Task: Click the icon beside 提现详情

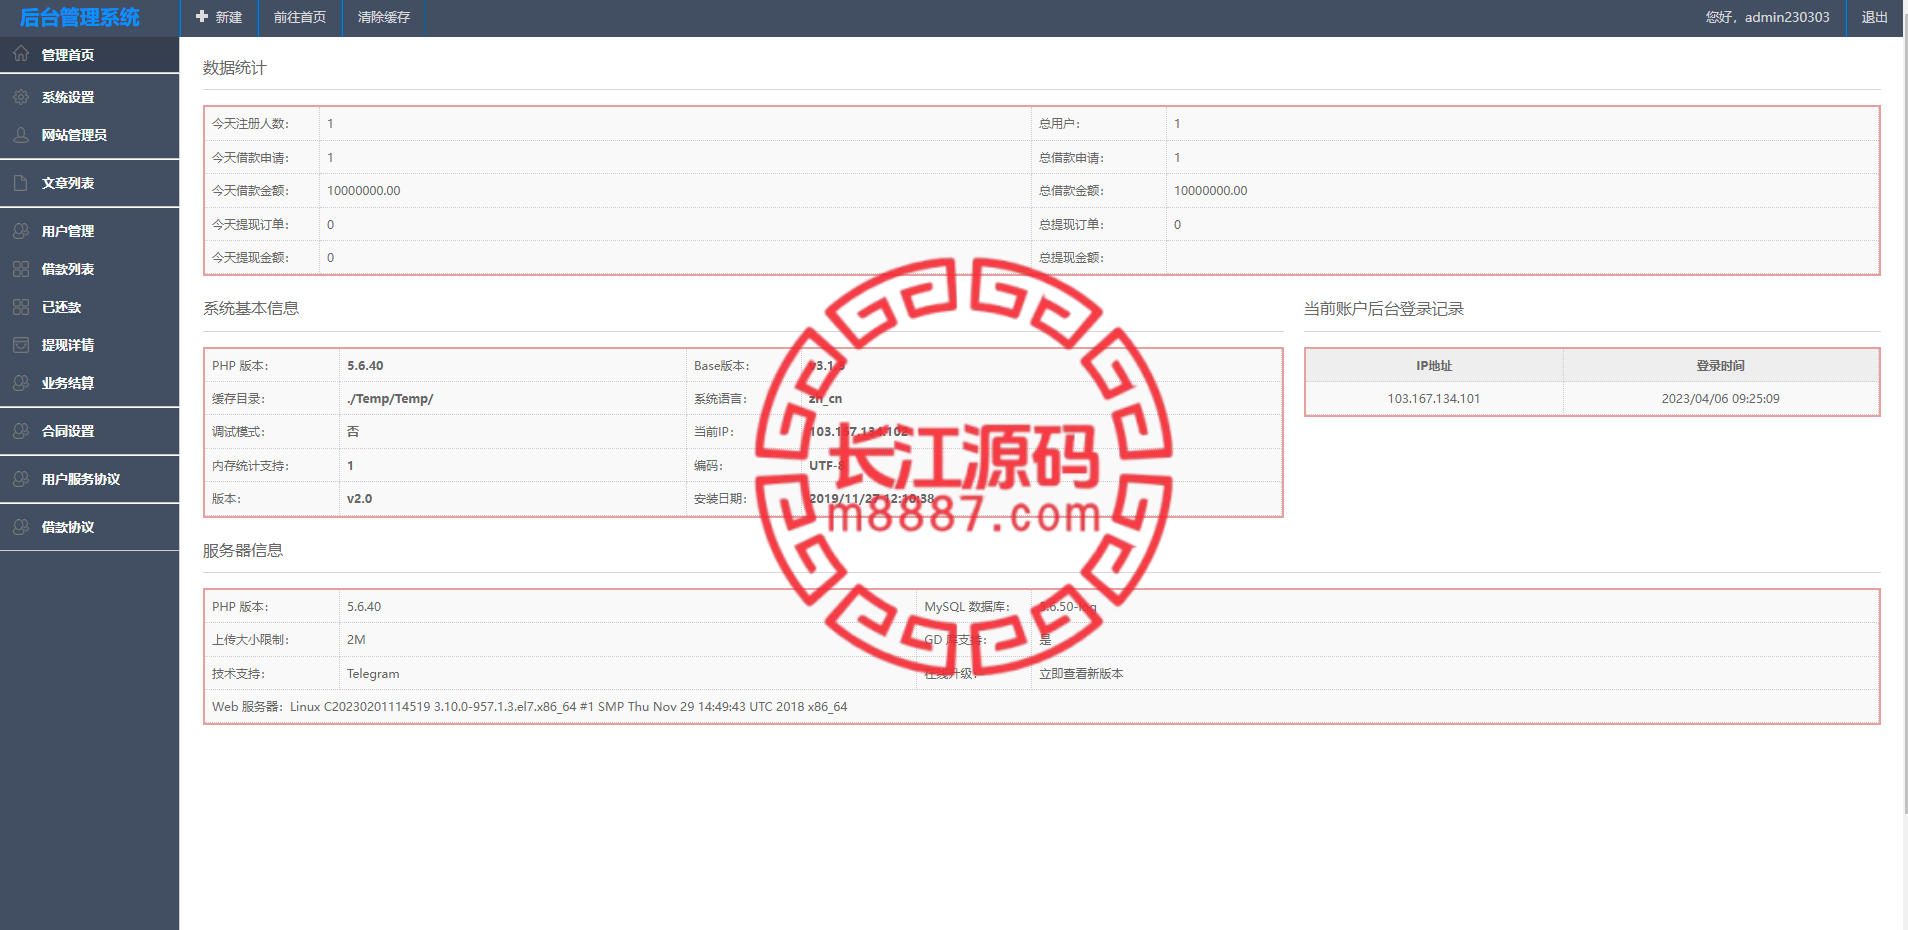Action: coord(21,345)
